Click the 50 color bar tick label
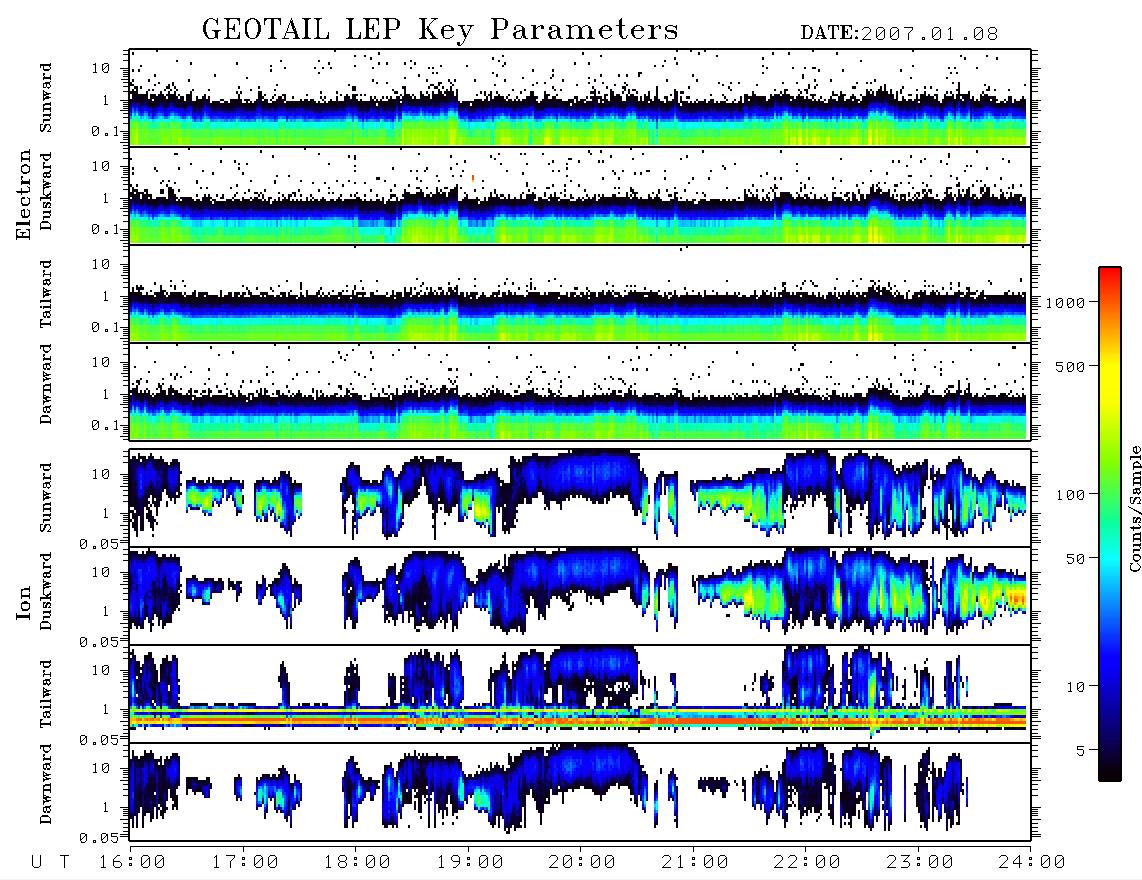 coord(1075,559)
